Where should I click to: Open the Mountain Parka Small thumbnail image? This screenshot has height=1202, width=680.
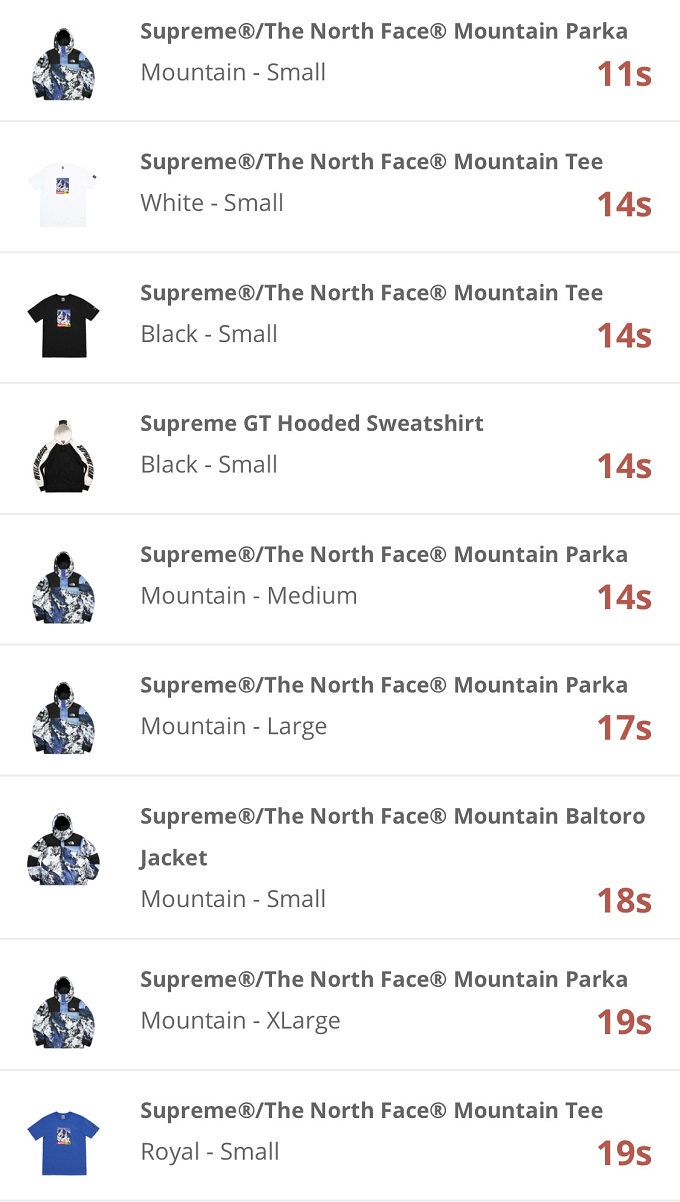pos(63,63)
